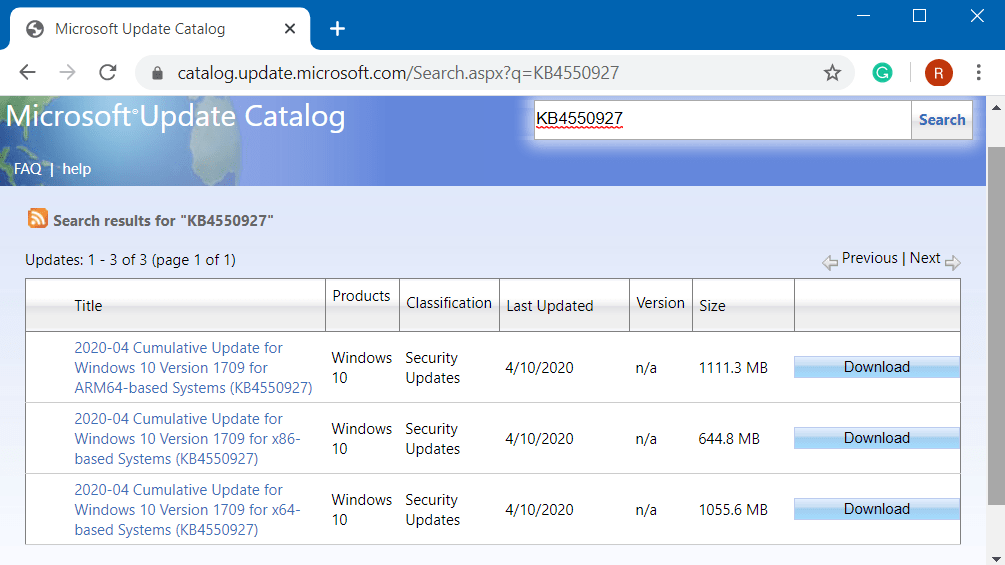The height and width of the screenshot is (565, 1005).
Task: Click the page vertical scrollbar thumb
Action: click(996, 325)
